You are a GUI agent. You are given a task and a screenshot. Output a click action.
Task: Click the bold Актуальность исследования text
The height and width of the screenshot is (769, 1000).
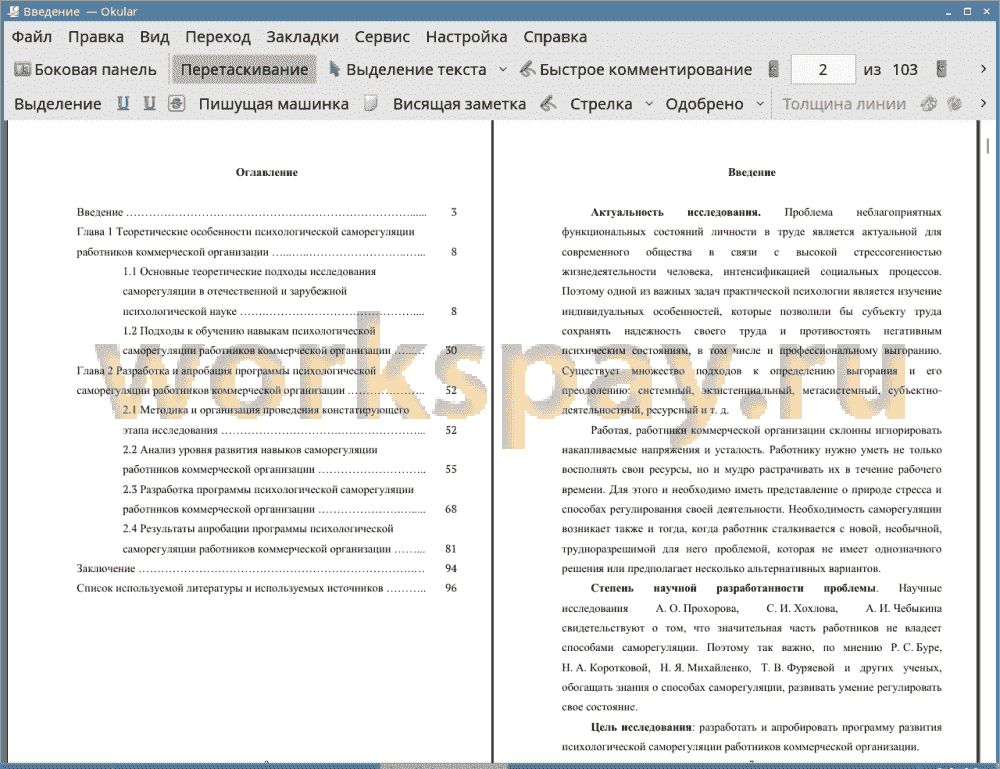point(675,212)
